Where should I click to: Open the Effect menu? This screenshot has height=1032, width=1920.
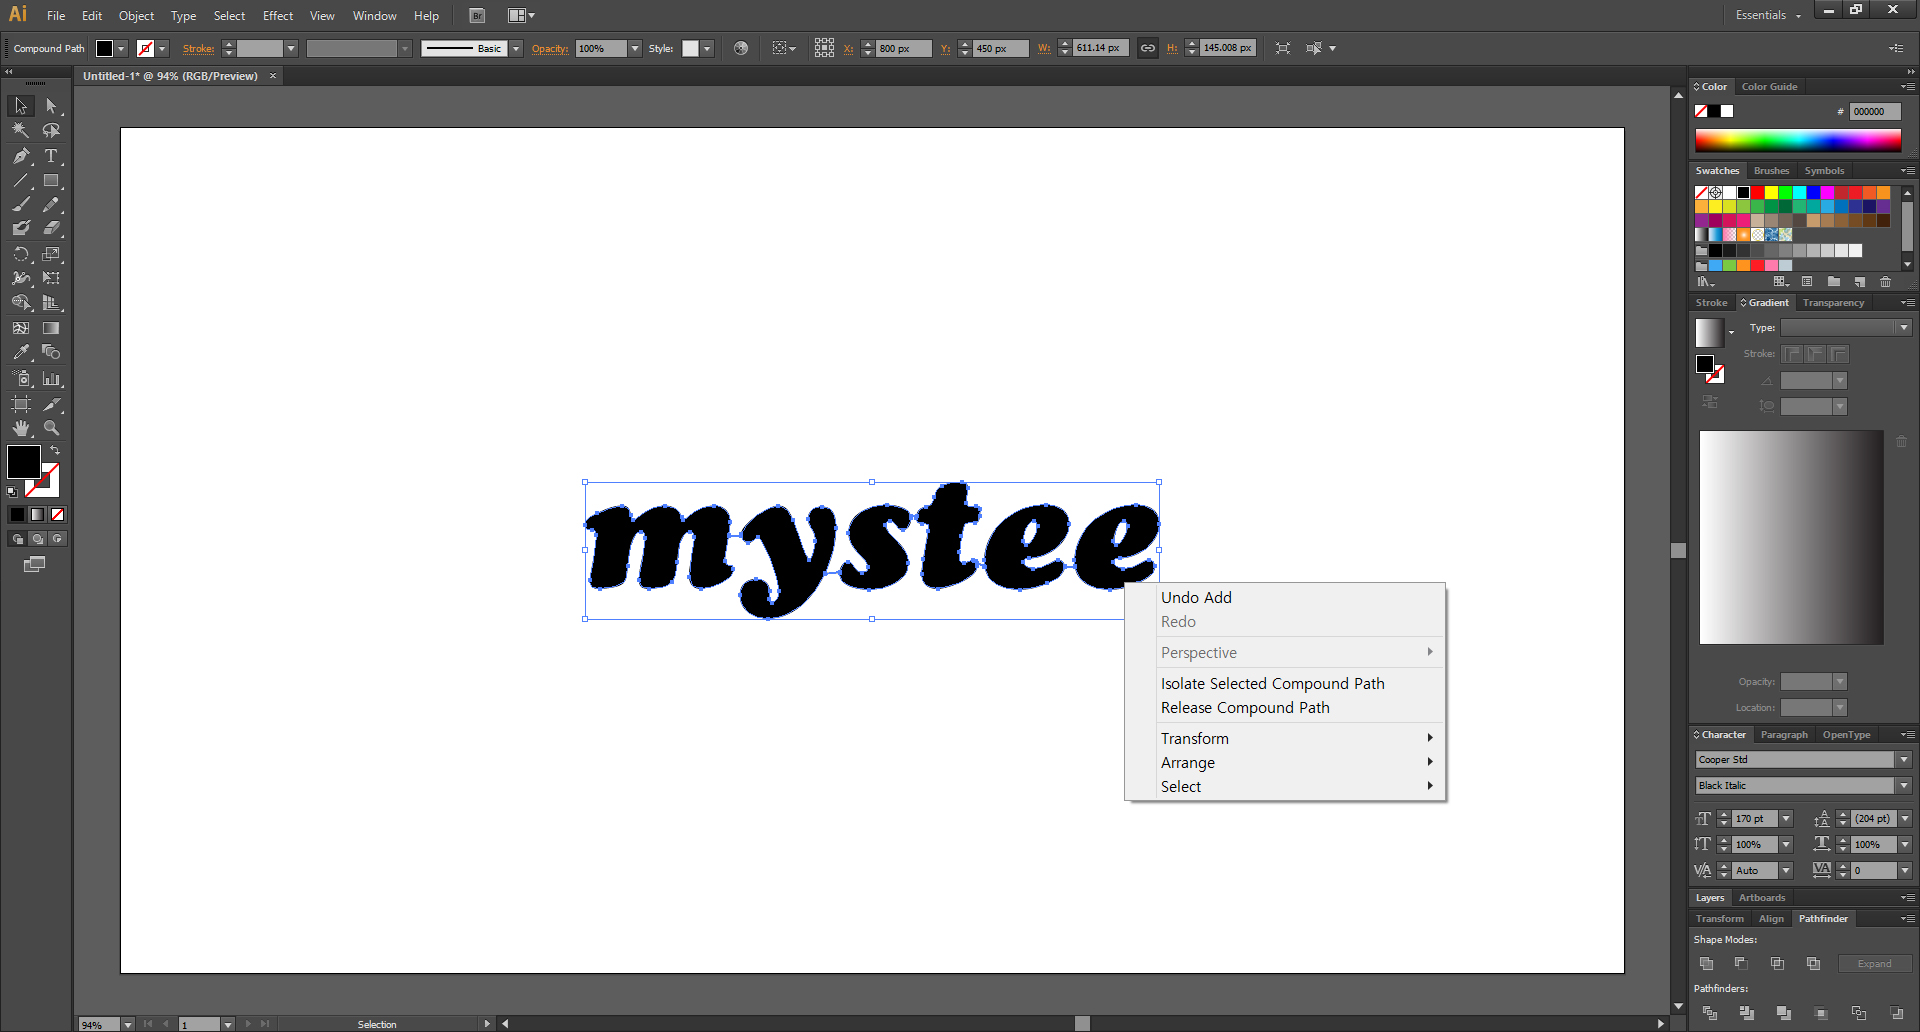point(278,16)
